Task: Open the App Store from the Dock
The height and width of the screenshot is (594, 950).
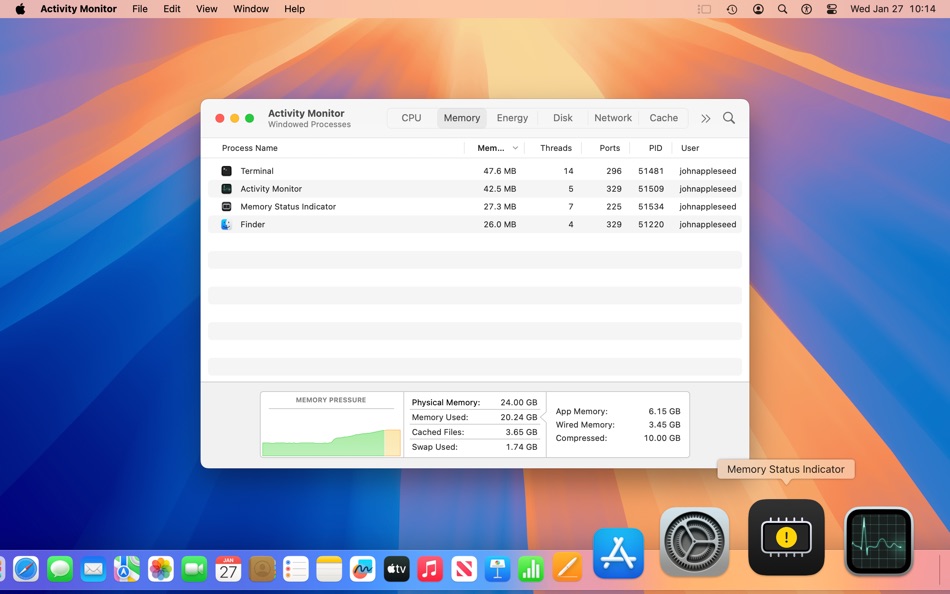Action: click(618, 551)
